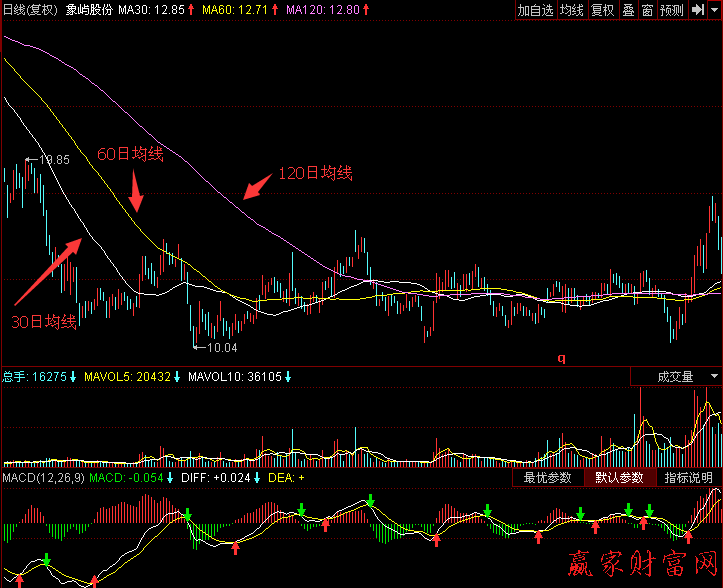Screen dimensions: 723x588
Task: Click the 预测 forecast button
Action: 671,10
